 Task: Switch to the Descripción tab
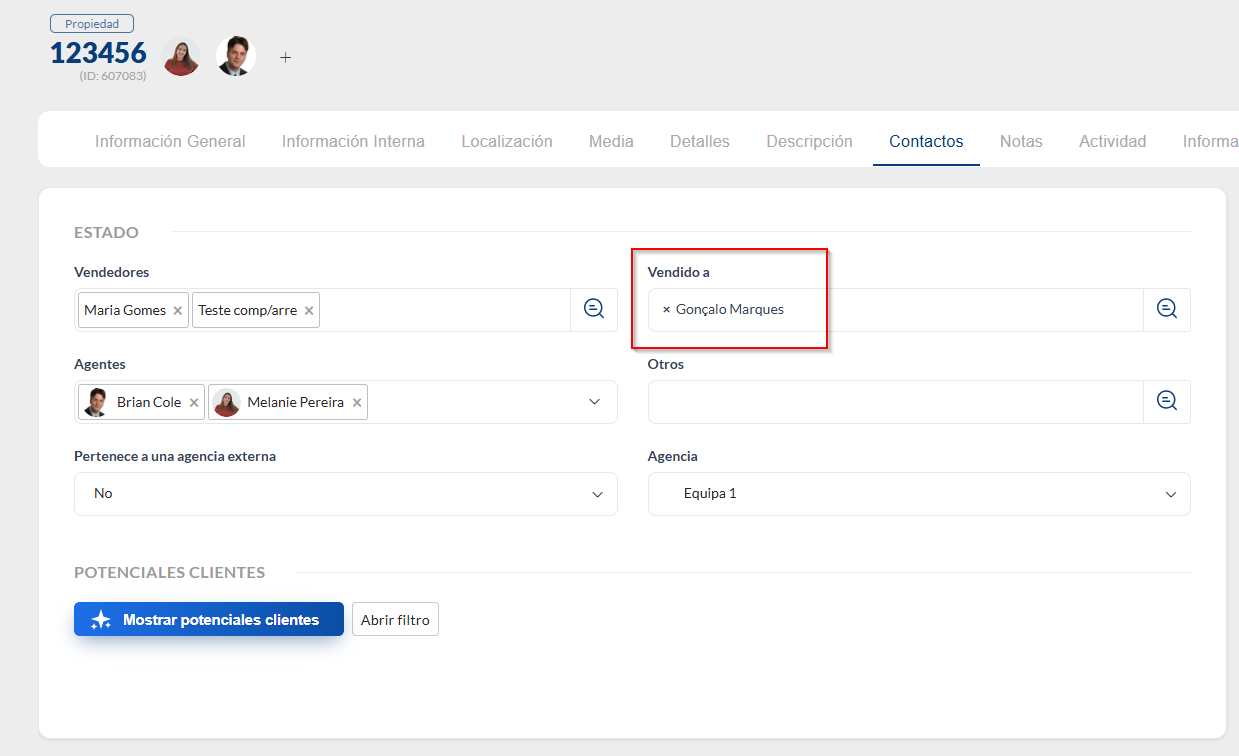(809, 142)
